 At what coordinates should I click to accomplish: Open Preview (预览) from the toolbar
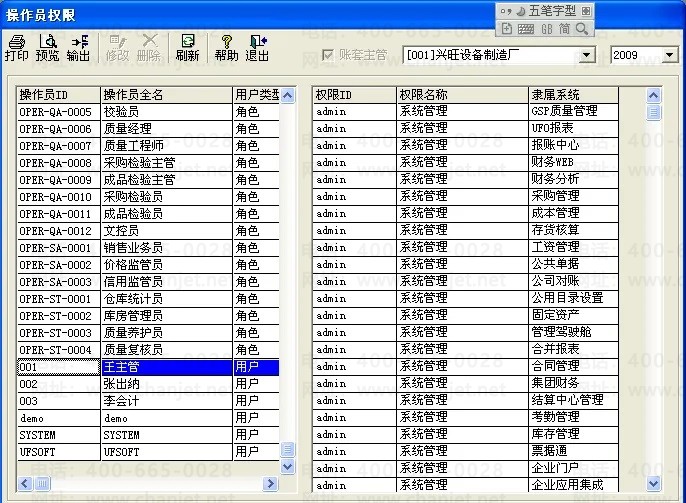pyautogui.click(x=47, y=48)
